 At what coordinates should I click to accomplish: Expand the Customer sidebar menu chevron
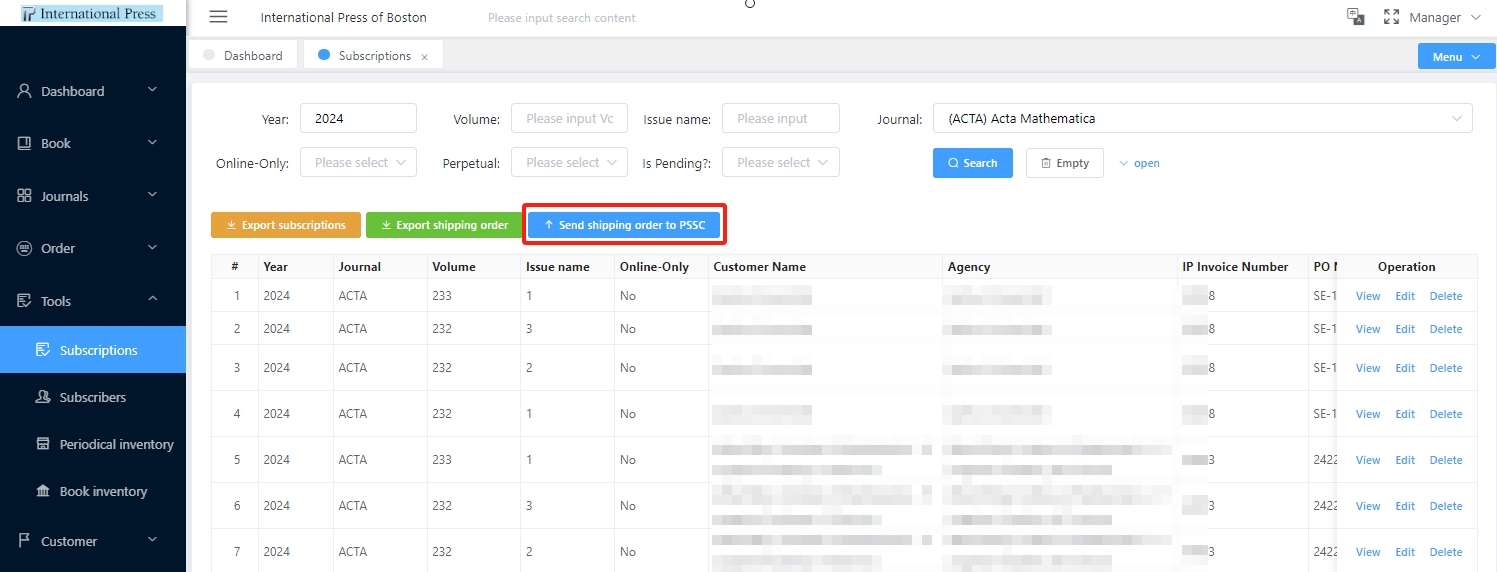[x=153, y=540]
